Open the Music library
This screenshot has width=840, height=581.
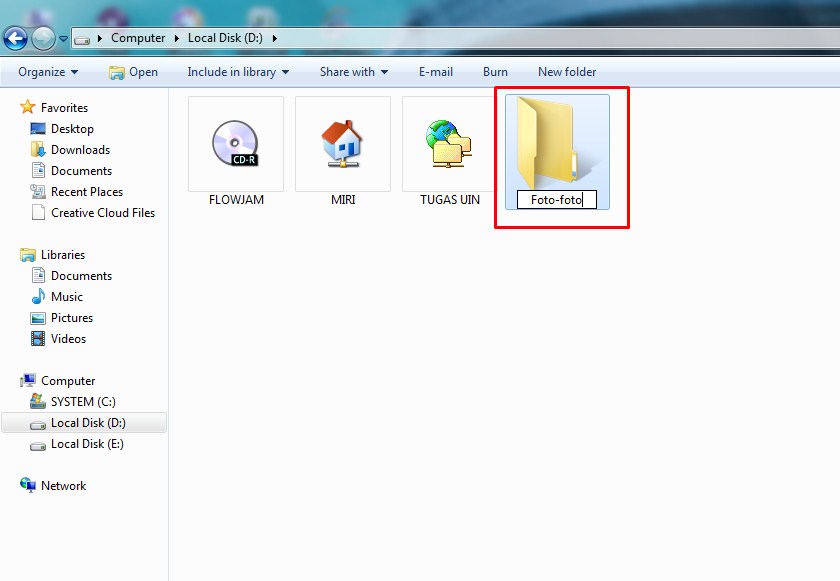coord(67,297)
